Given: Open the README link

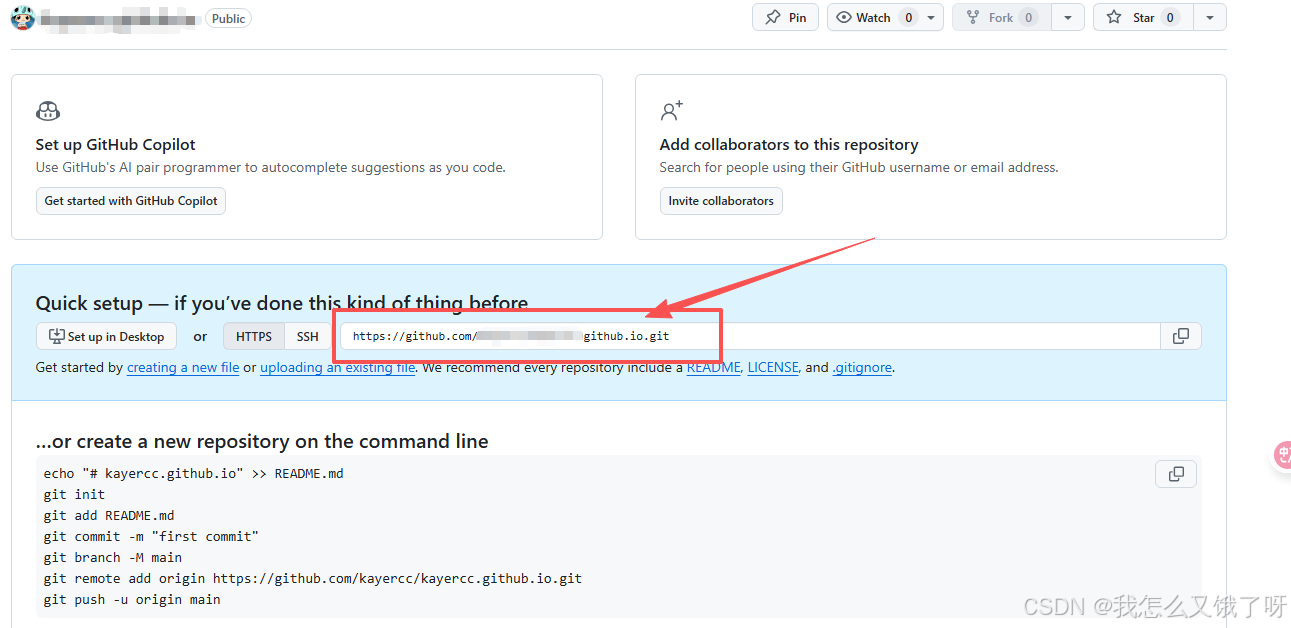Looking at the screenshot, I should (x=714, y=368).
